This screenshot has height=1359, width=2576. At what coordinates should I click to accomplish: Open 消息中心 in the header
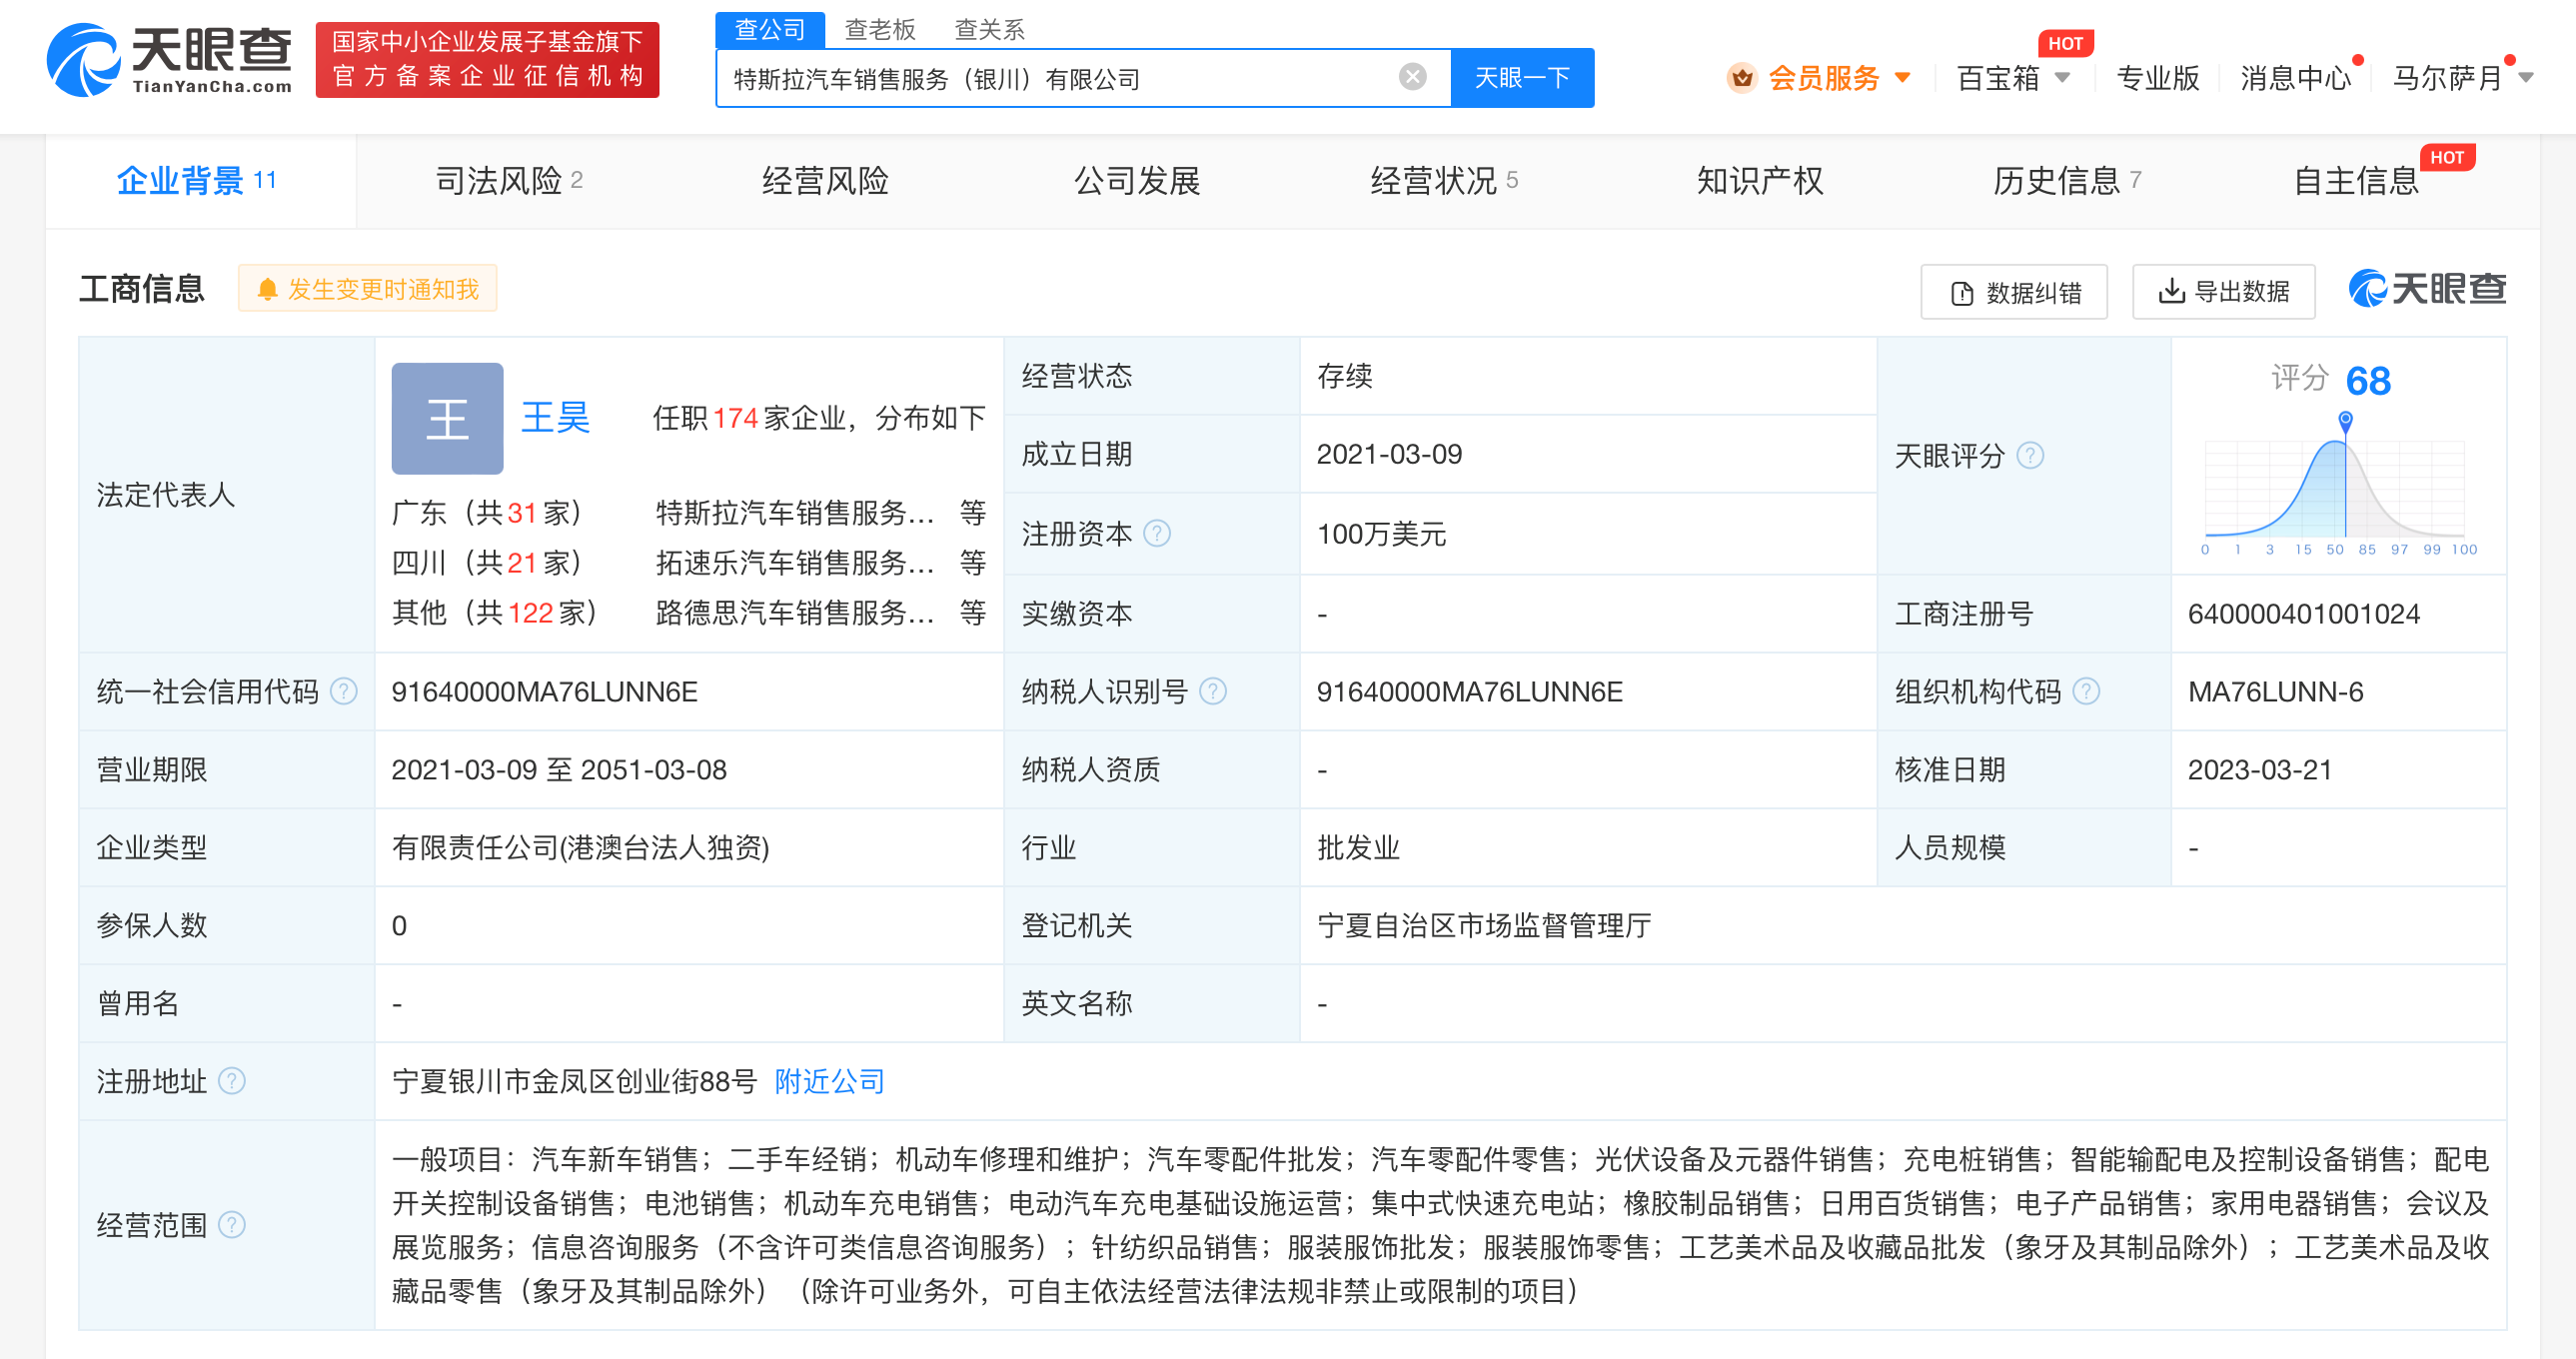(x=2295, y=78)
